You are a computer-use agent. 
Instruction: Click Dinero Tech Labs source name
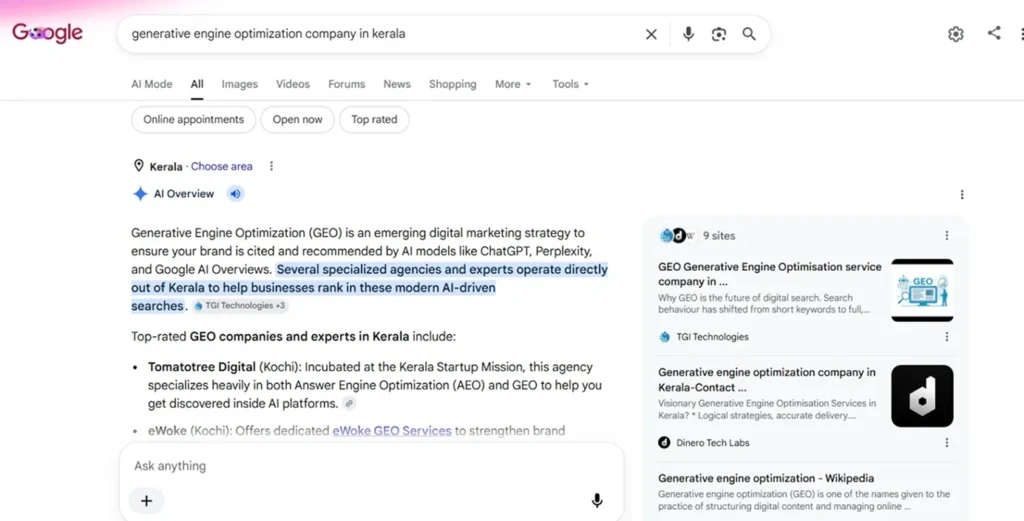pos(713,443)
